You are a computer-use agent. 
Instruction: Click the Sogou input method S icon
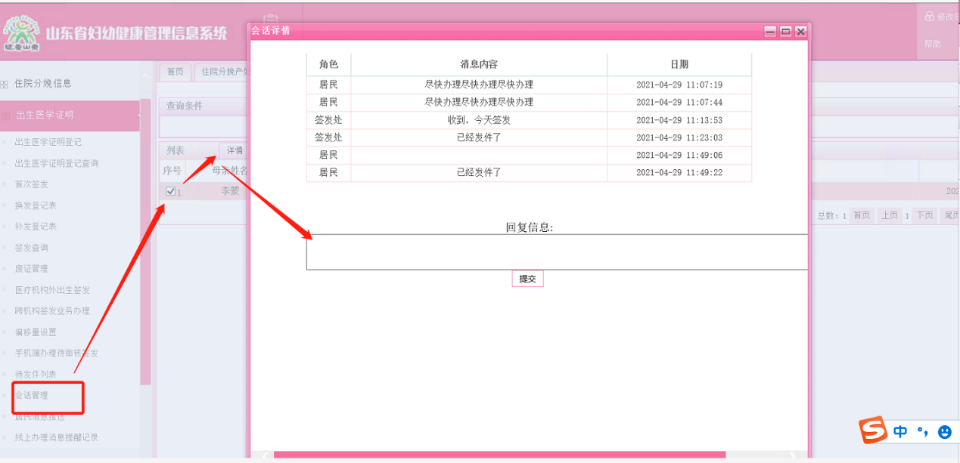coord(871,431)
